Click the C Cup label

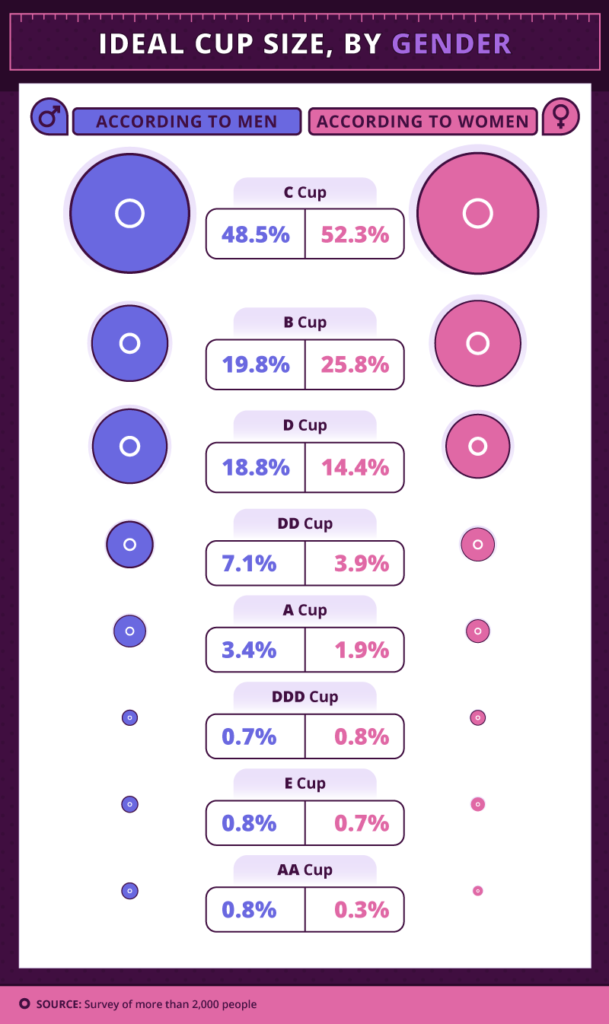pyautogui.click(x=305, y=192)
